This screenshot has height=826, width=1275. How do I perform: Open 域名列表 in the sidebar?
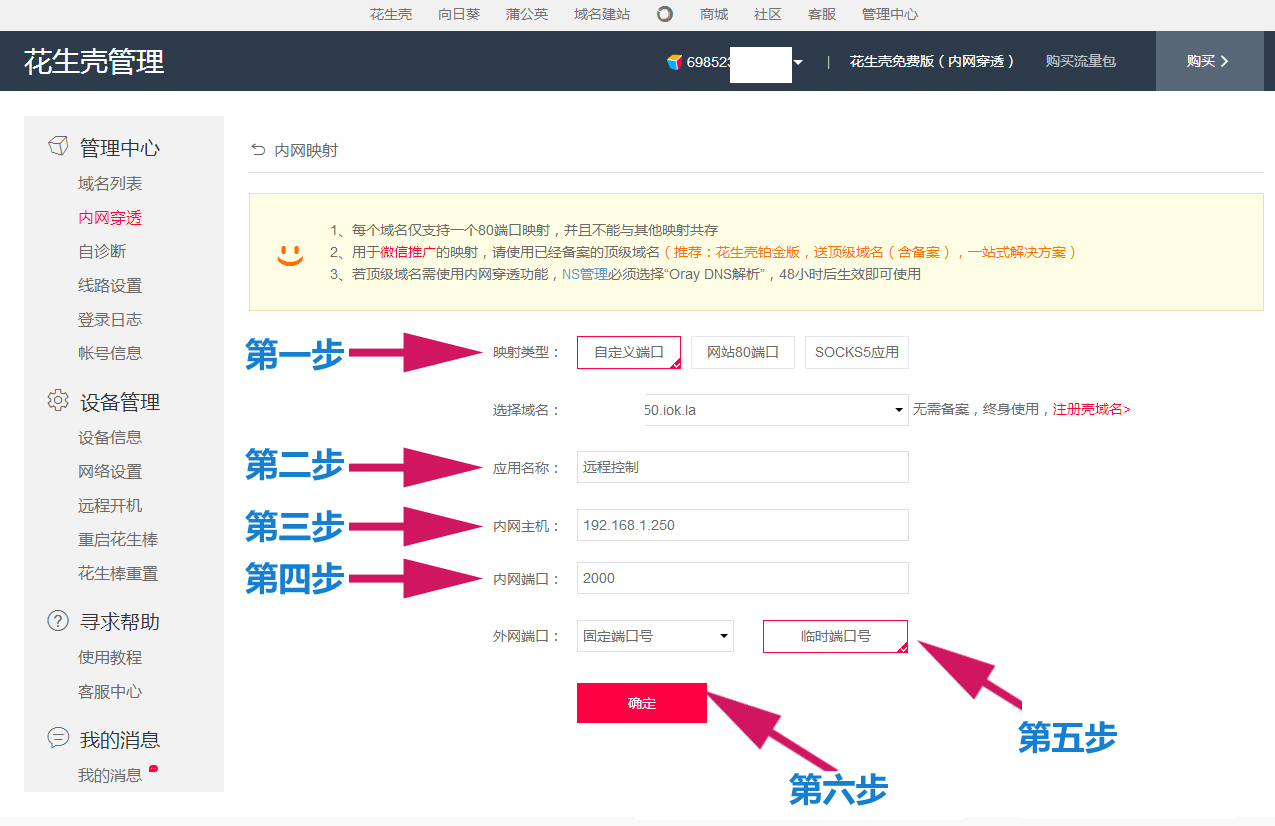click(x=110, y=184)
